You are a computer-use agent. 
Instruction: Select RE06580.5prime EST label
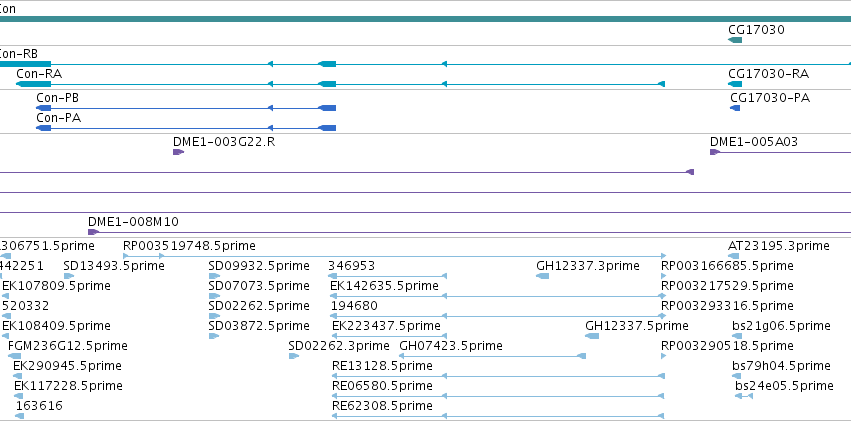[382, 386]
